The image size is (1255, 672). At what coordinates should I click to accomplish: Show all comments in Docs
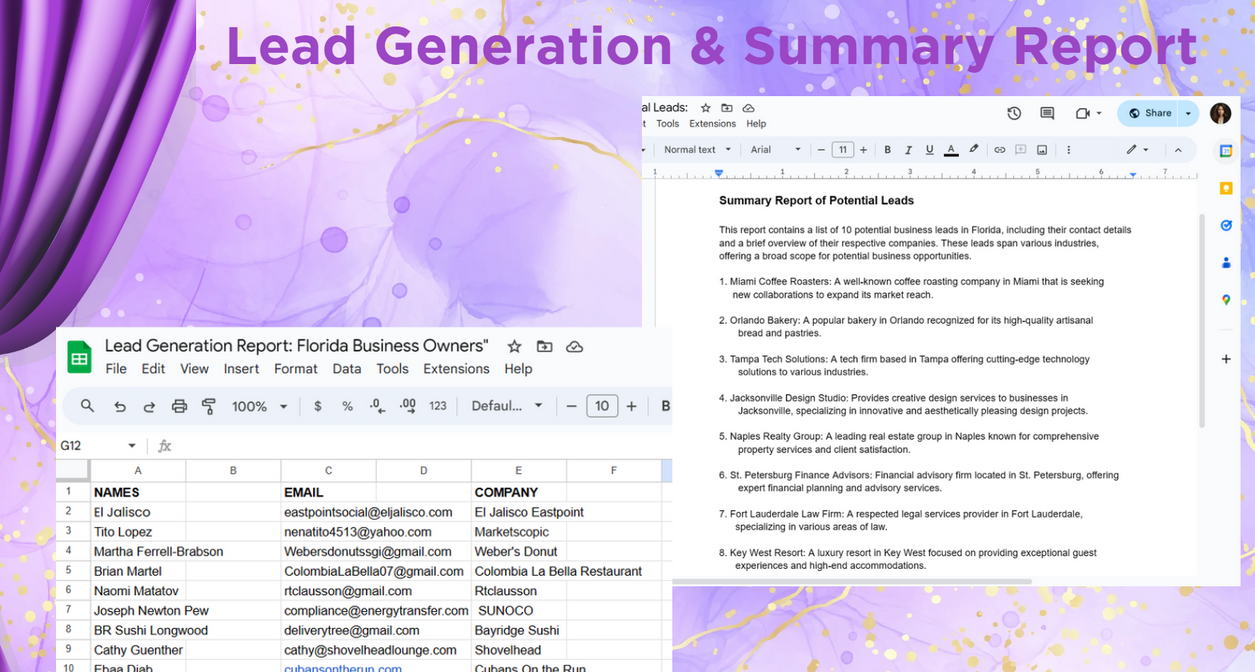click(x=1047, y=113)
